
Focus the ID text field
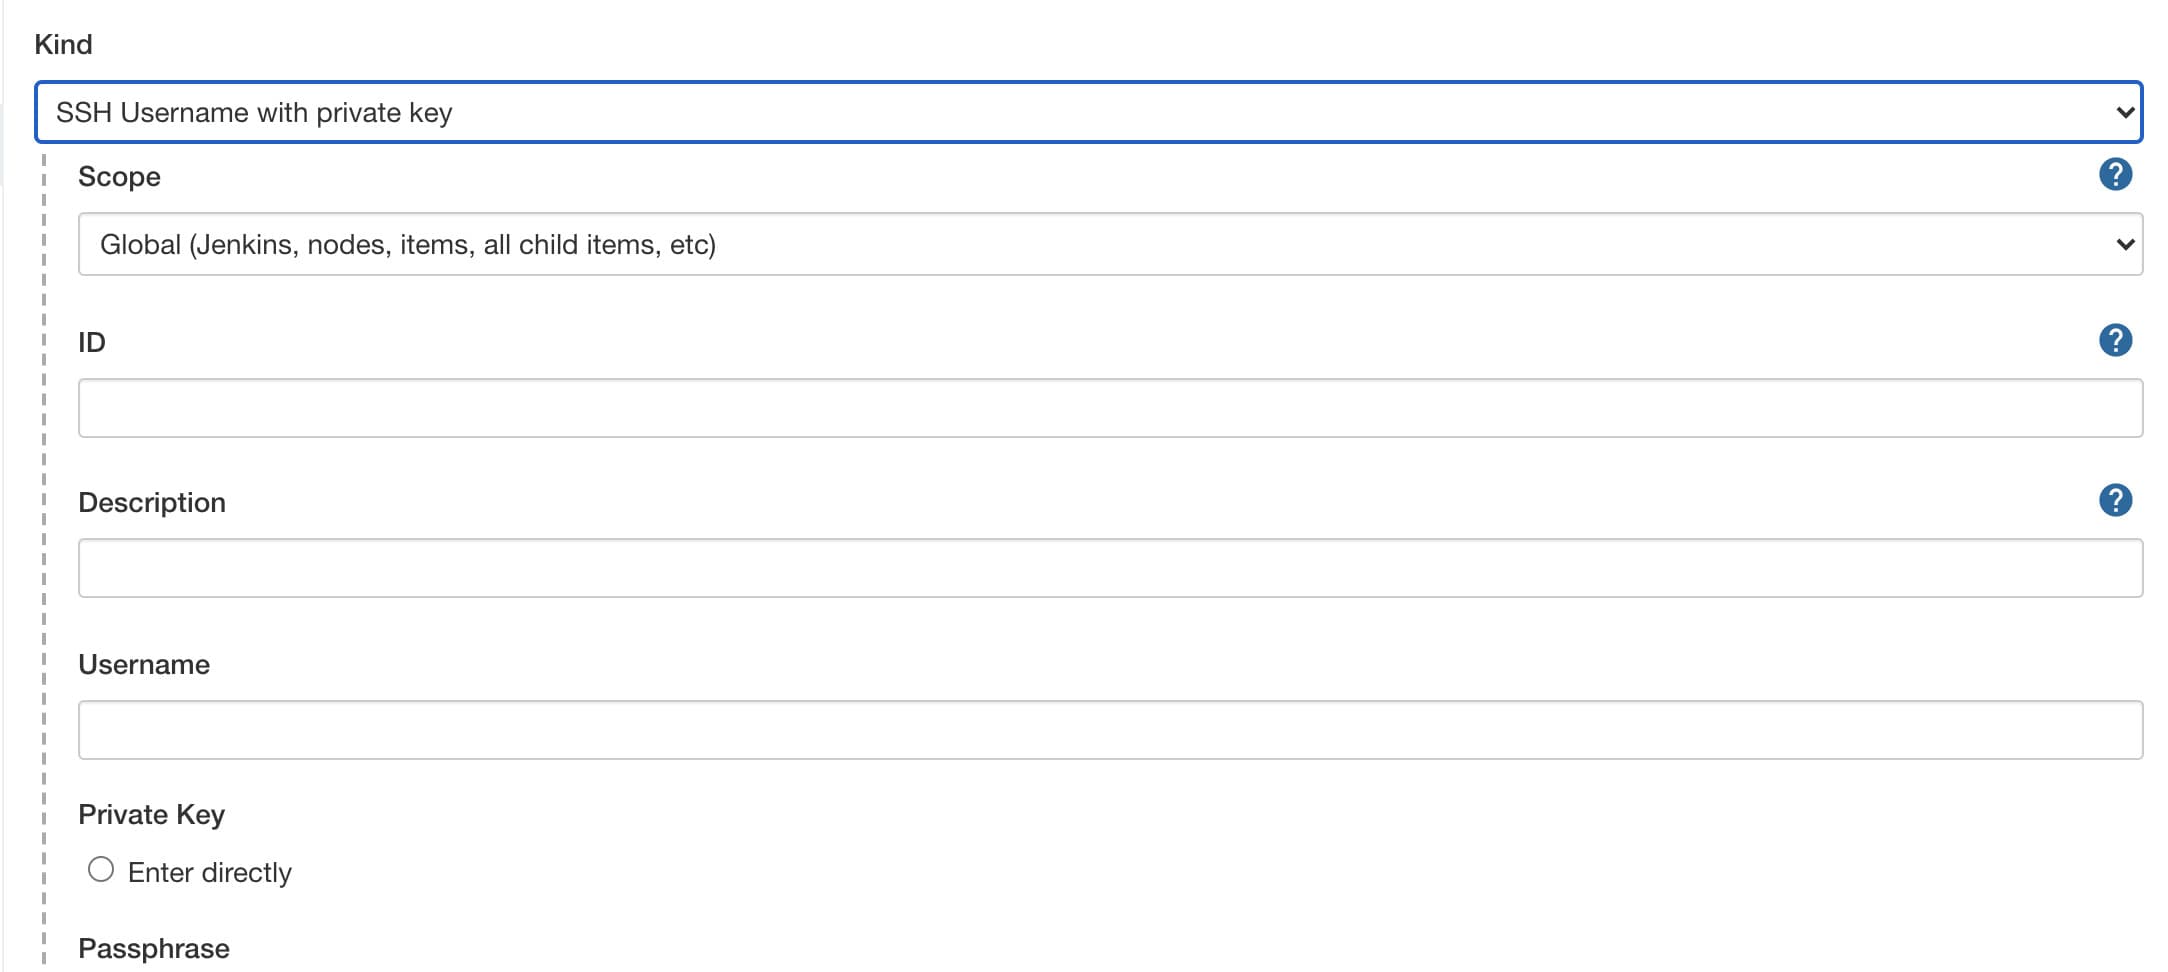pos(1110,408)
